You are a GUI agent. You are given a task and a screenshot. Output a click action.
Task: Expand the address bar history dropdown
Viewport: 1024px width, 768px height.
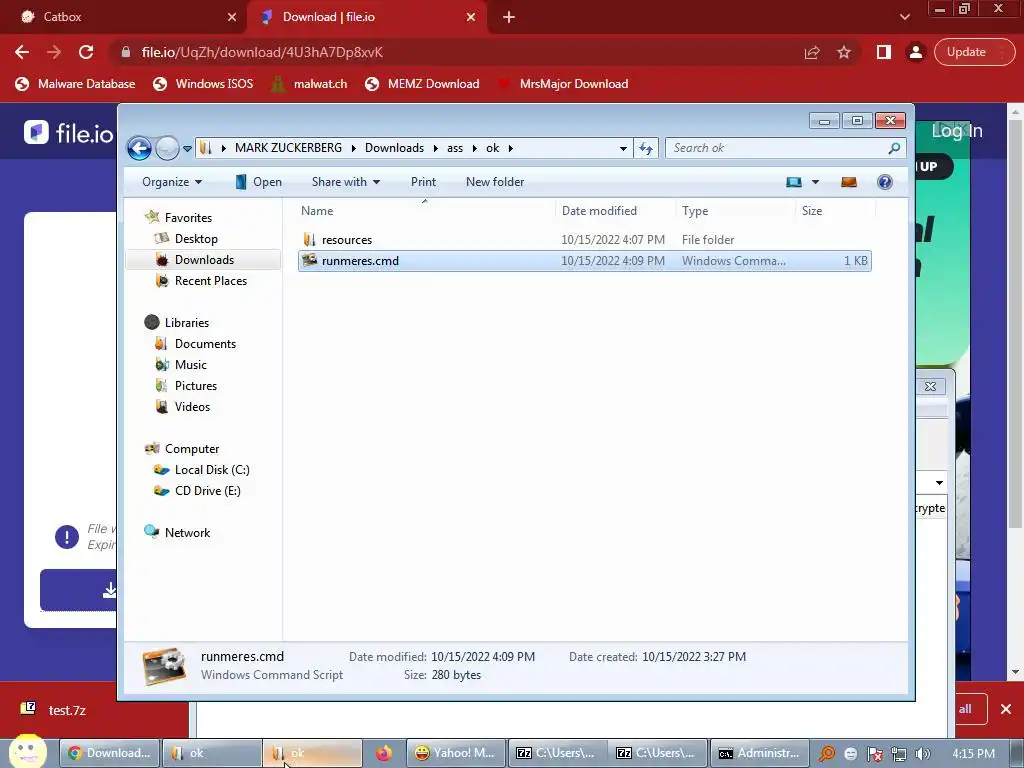(623, 149)
